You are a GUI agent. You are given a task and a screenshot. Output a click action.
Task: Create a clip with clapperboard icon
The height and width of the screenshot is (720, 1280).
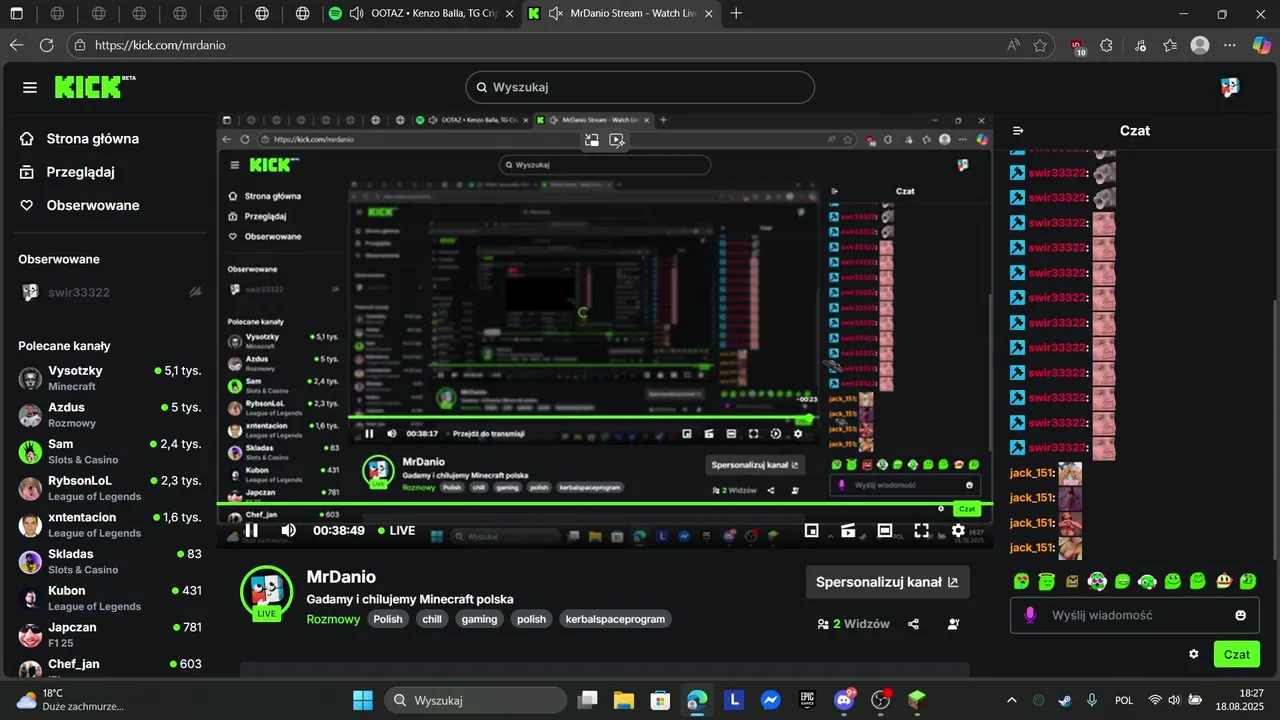[x=848, y=530]
